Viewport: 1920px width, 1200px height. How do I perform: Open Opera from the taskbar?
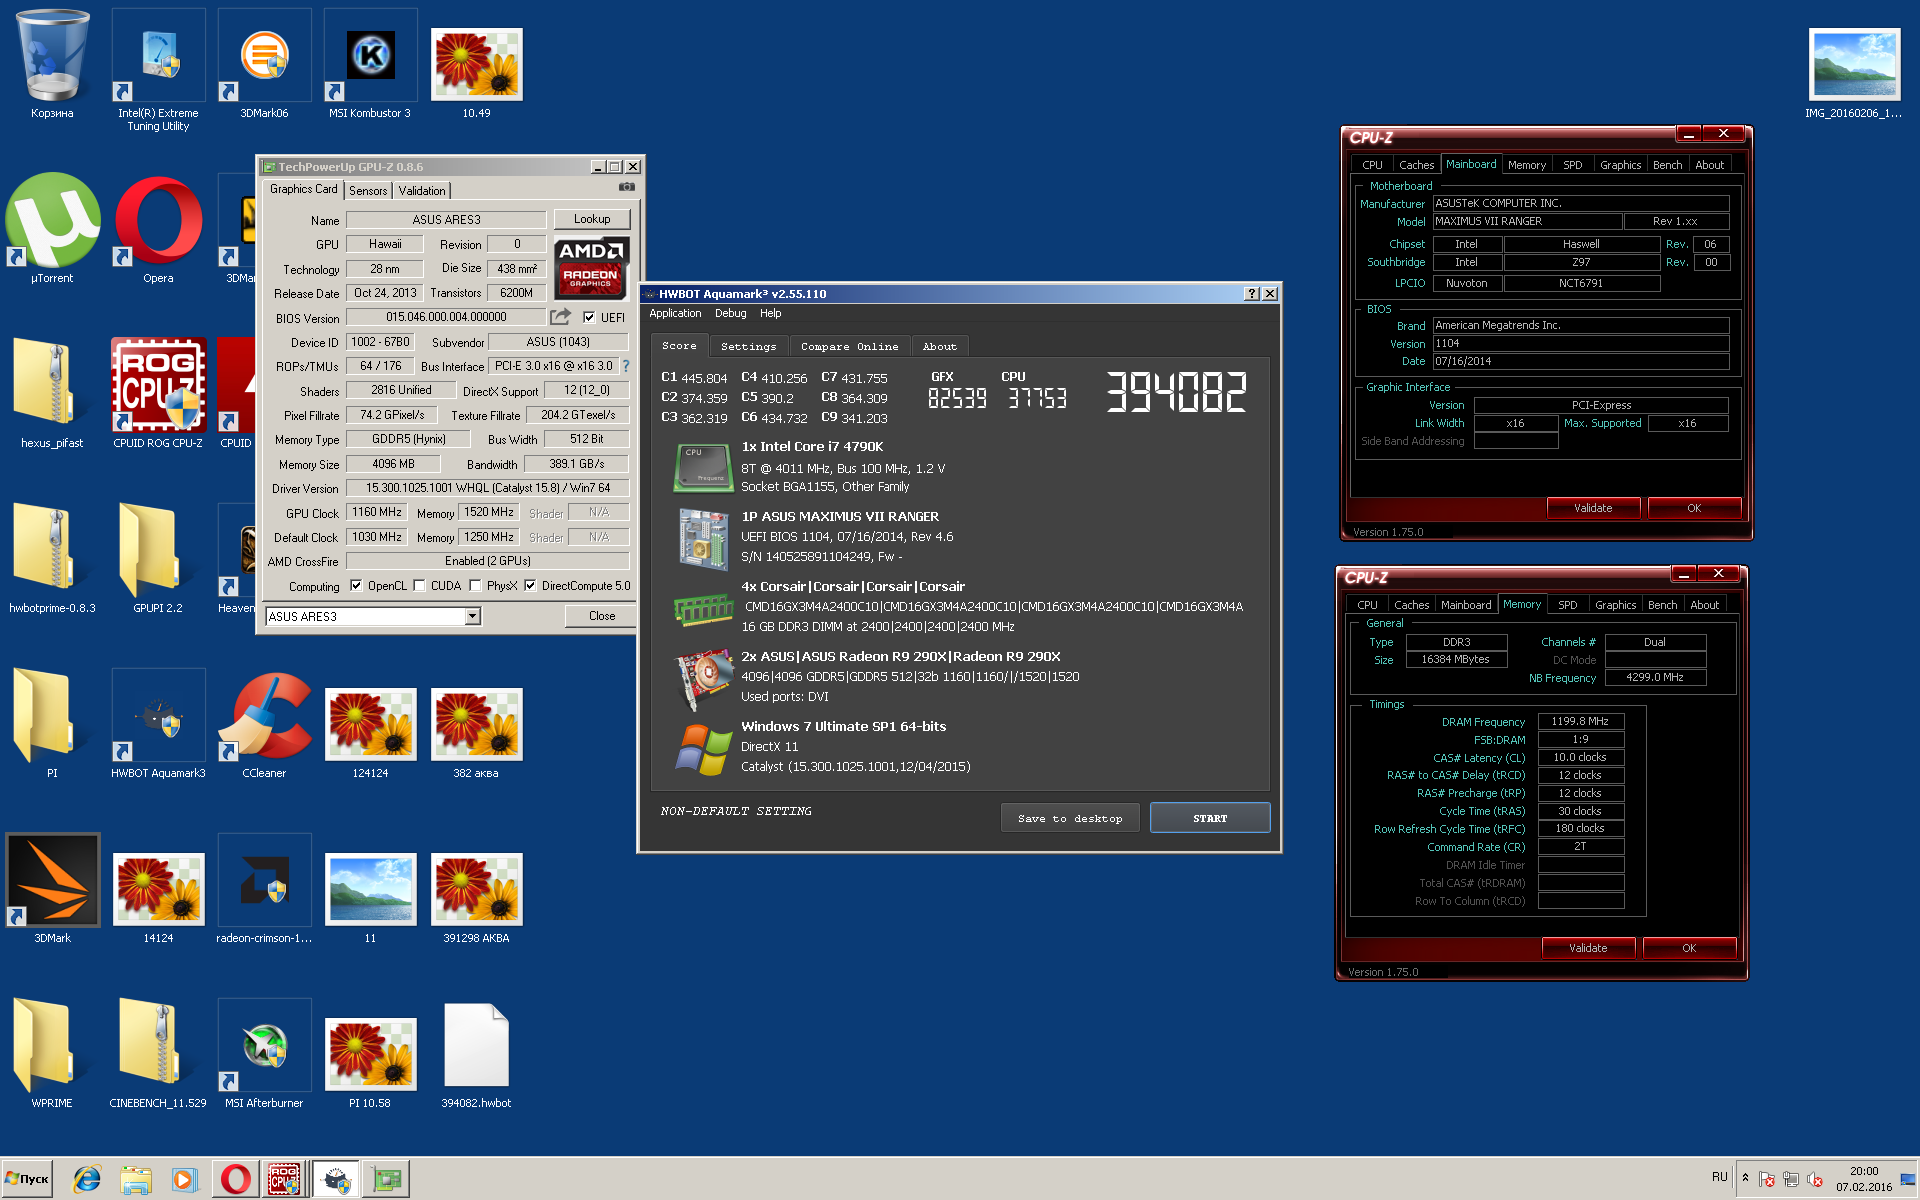point(235,1179)
